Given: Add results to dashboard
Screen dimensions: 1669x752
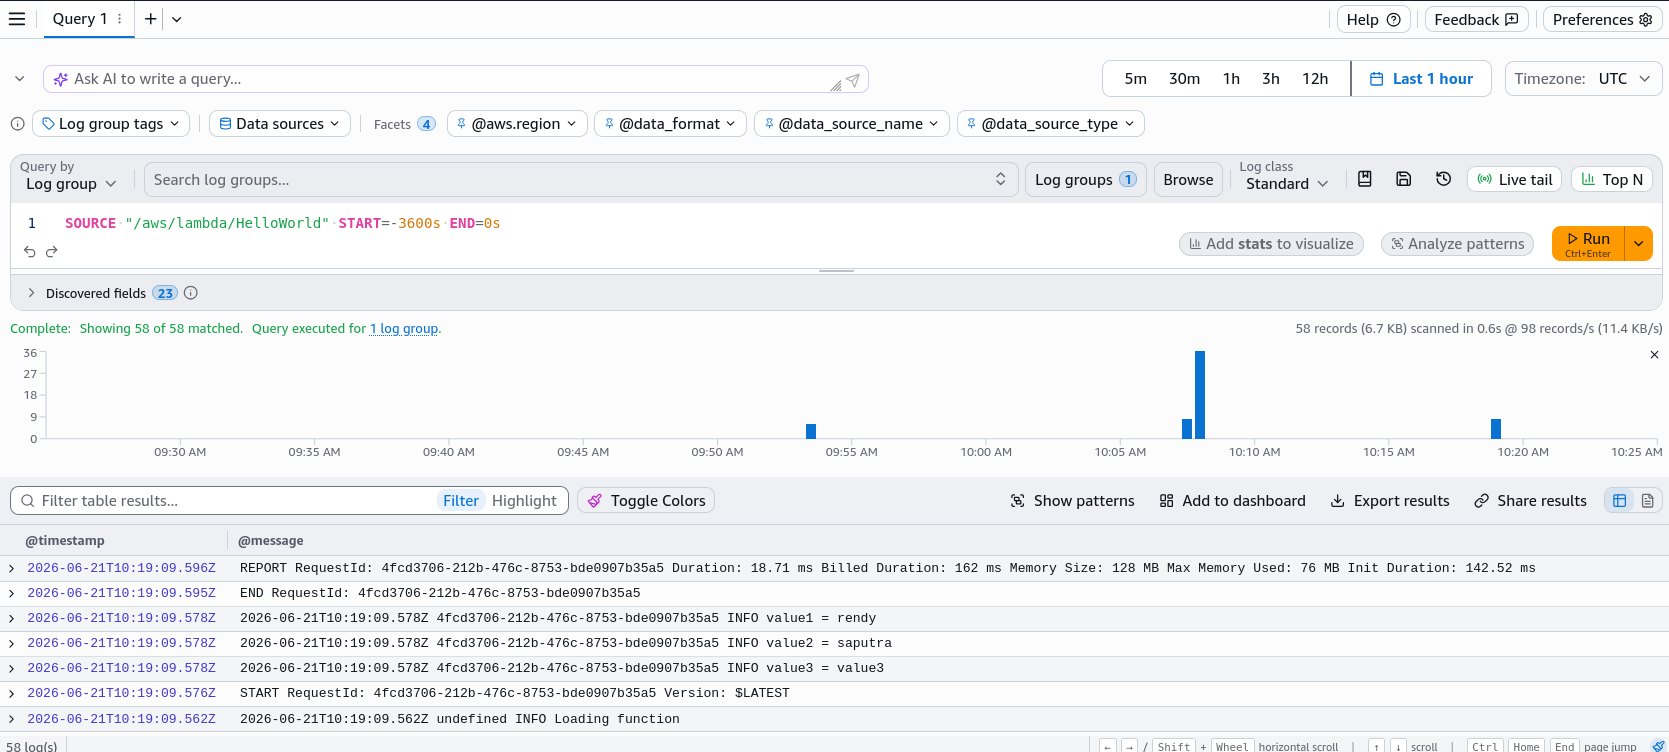Looking at the screenshot, I should click(1232, 501).
